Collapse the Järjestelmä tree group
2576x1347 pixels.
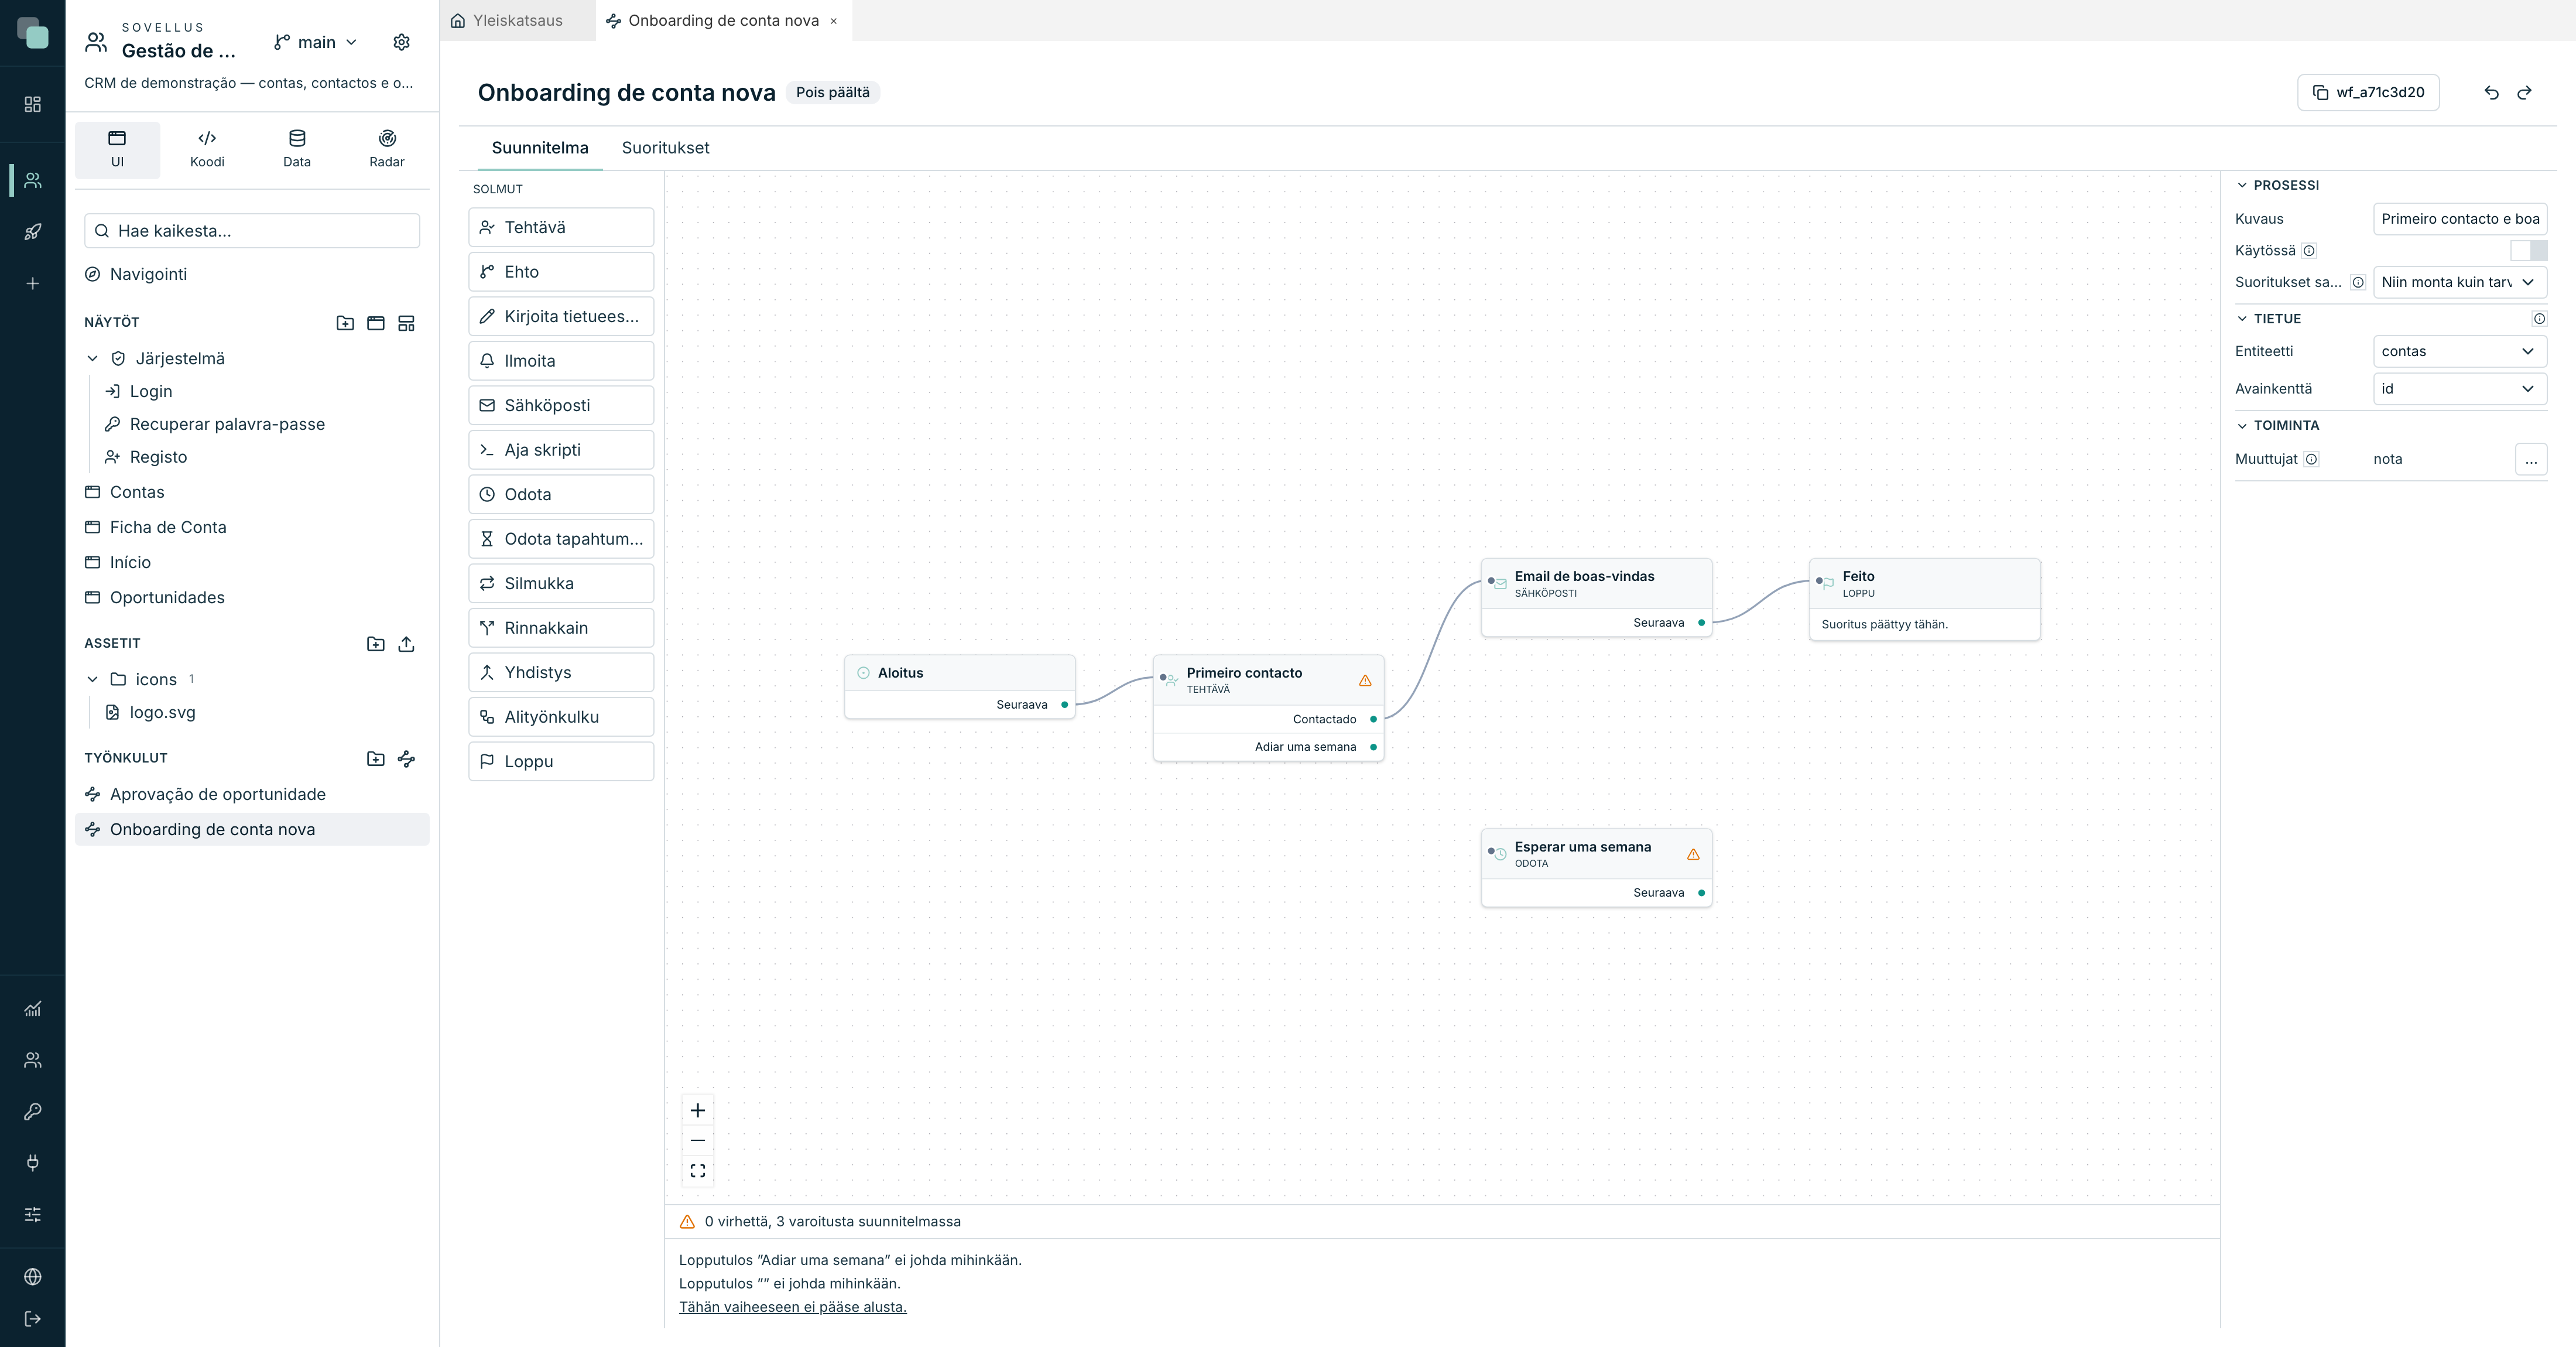(92, 359)
